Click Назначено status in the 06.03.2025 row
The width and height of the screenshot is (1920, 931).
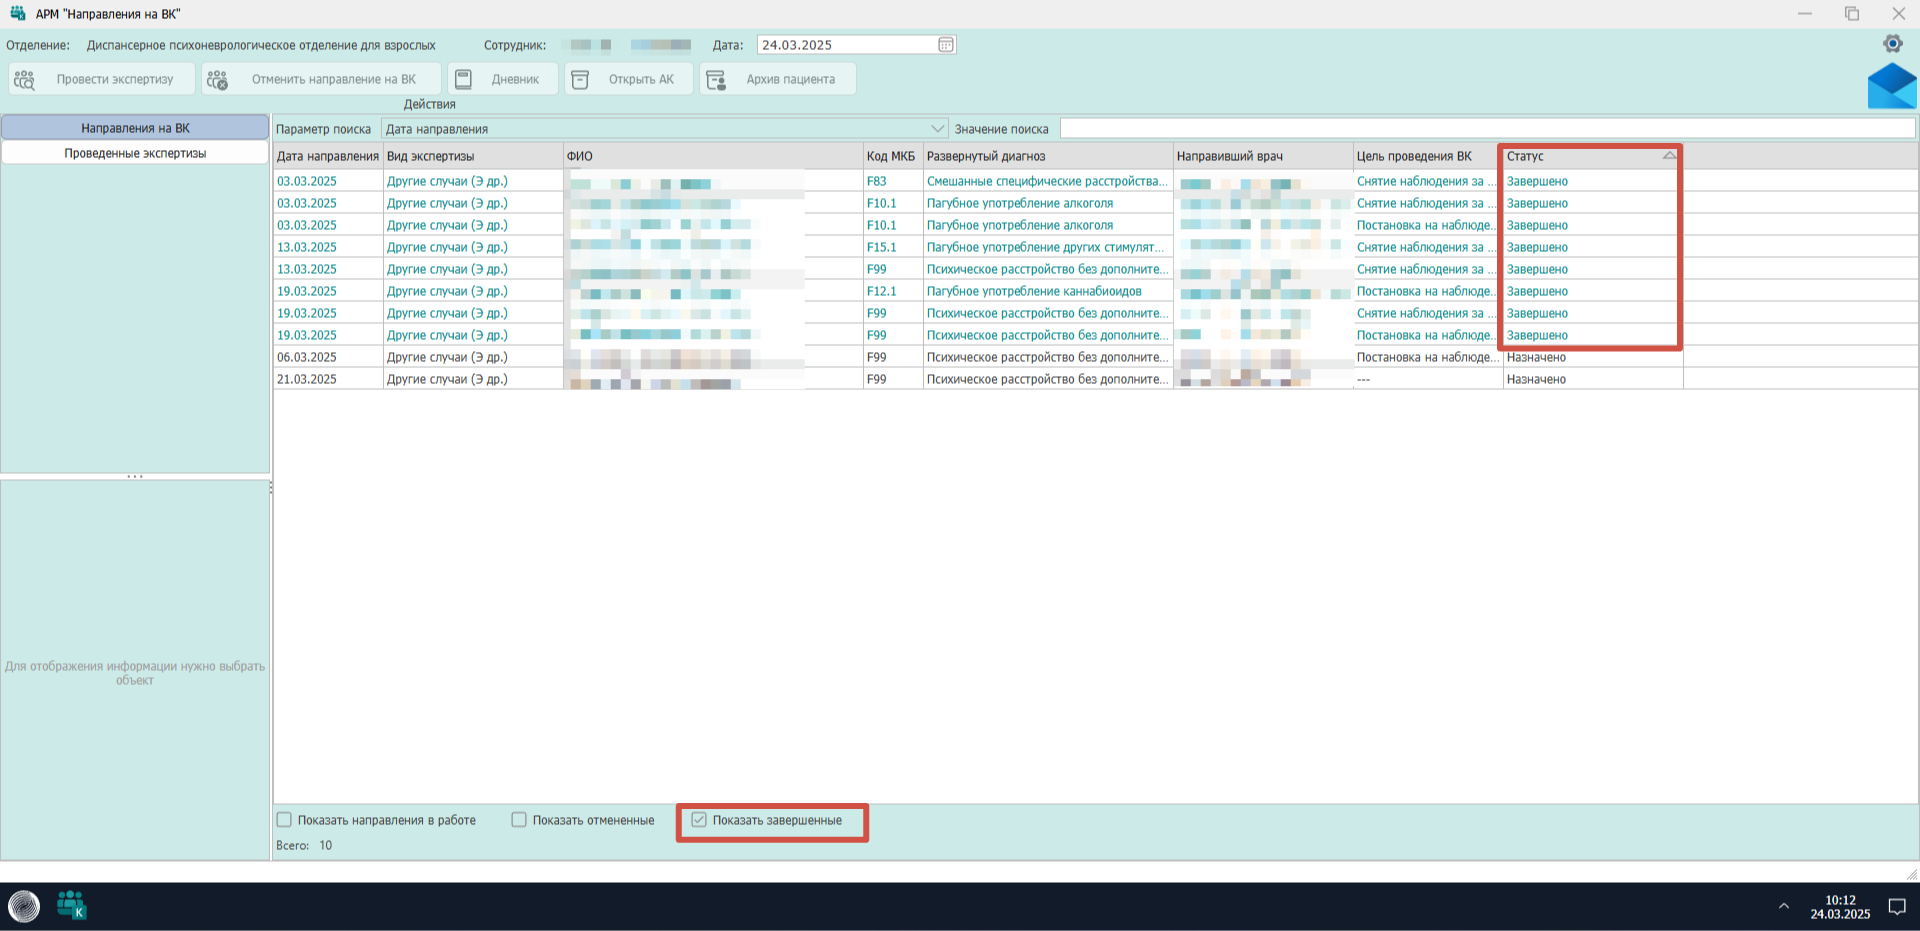[1536, 357]
